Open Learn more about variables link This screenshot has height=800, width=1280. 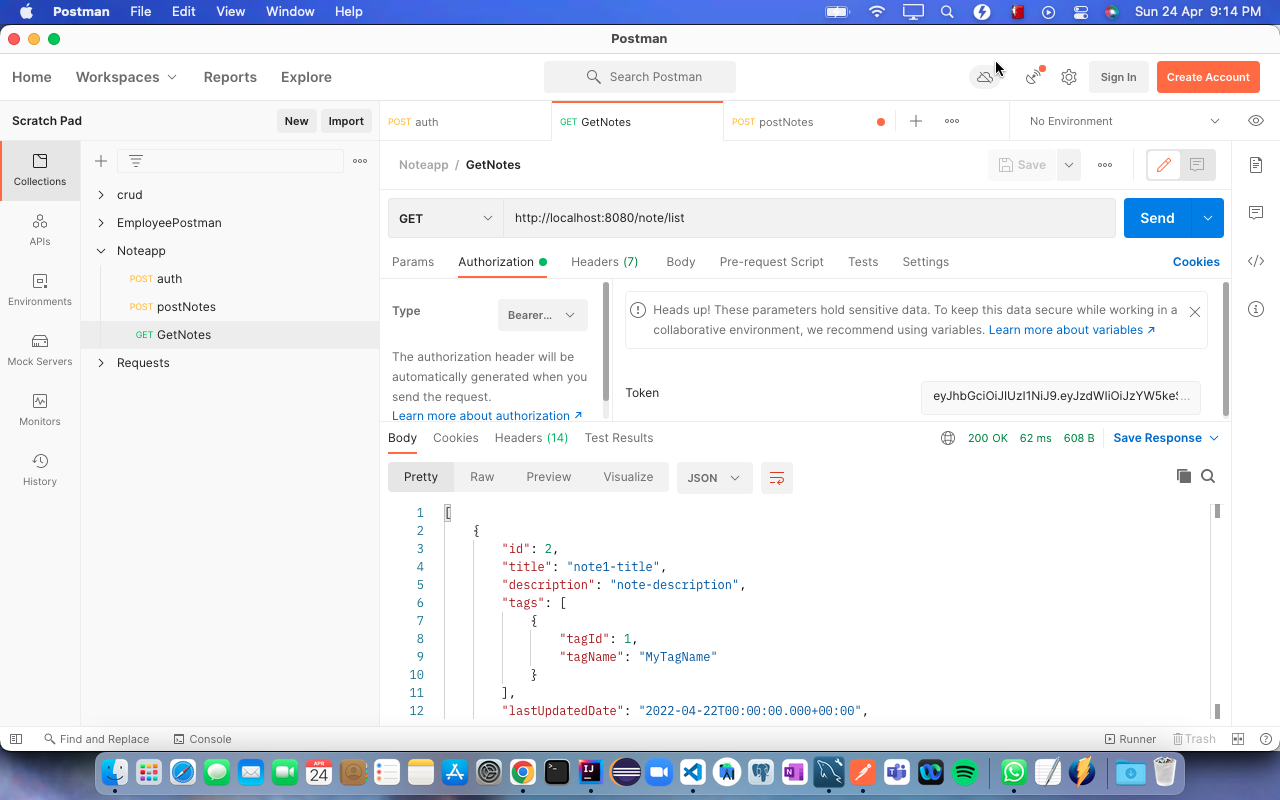pos(1072,330)
